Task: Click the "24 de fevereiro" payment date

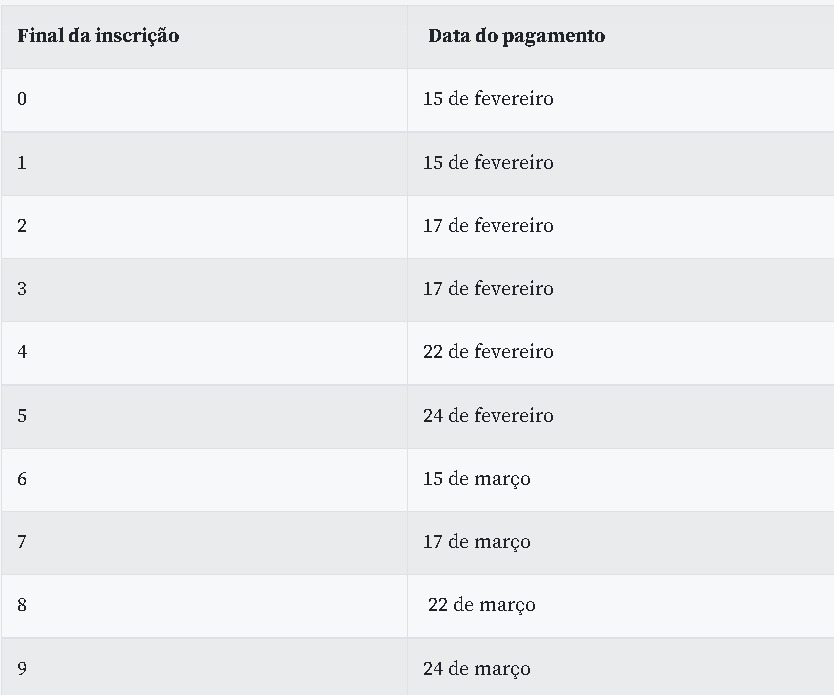Action: [x=488, y=416]
